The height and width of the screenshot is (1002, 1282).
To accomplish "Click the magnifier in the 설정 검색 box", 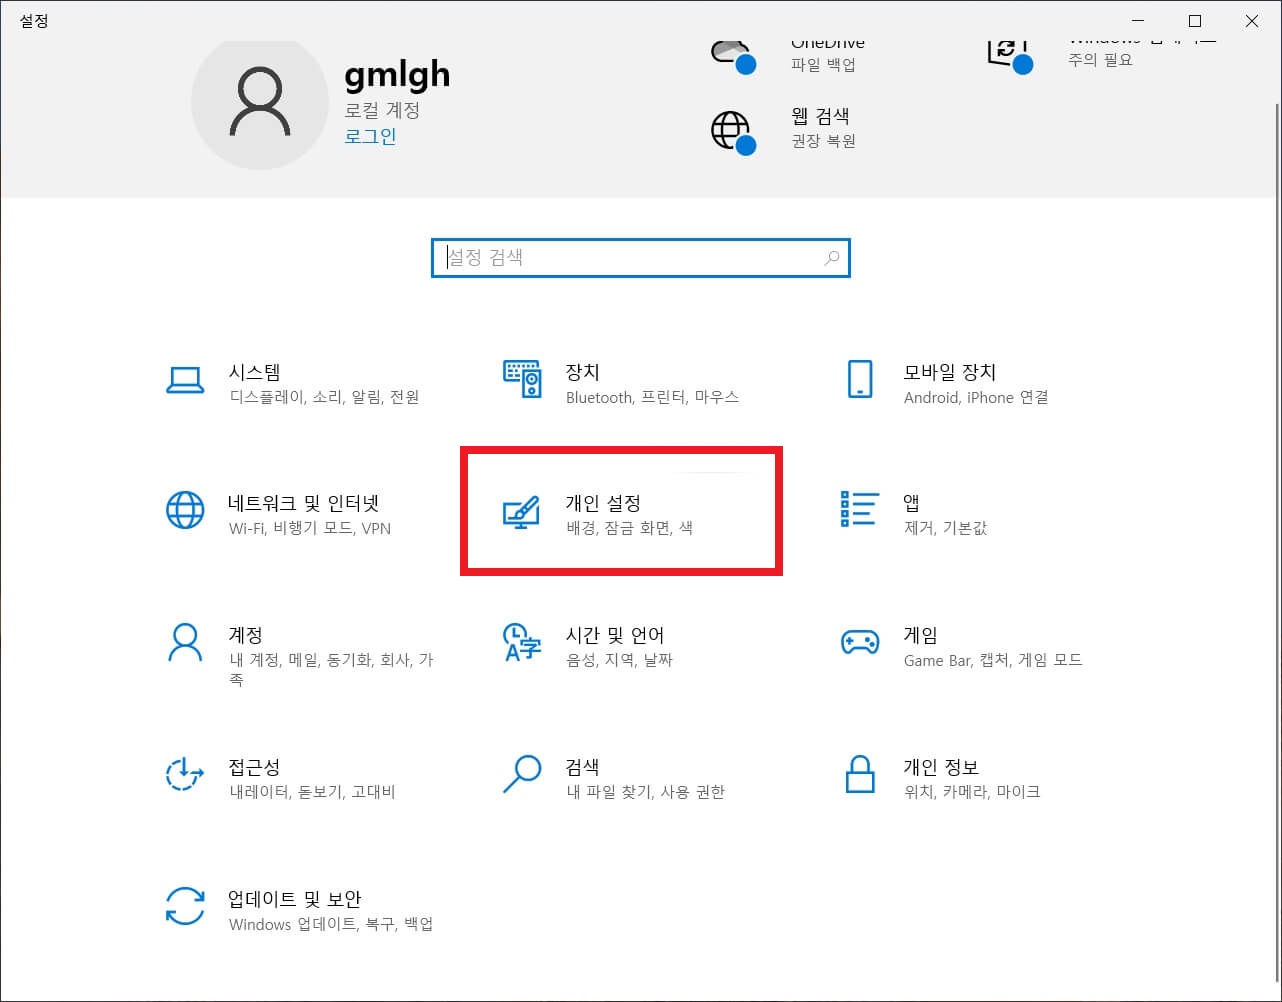I will click(832, 258).
